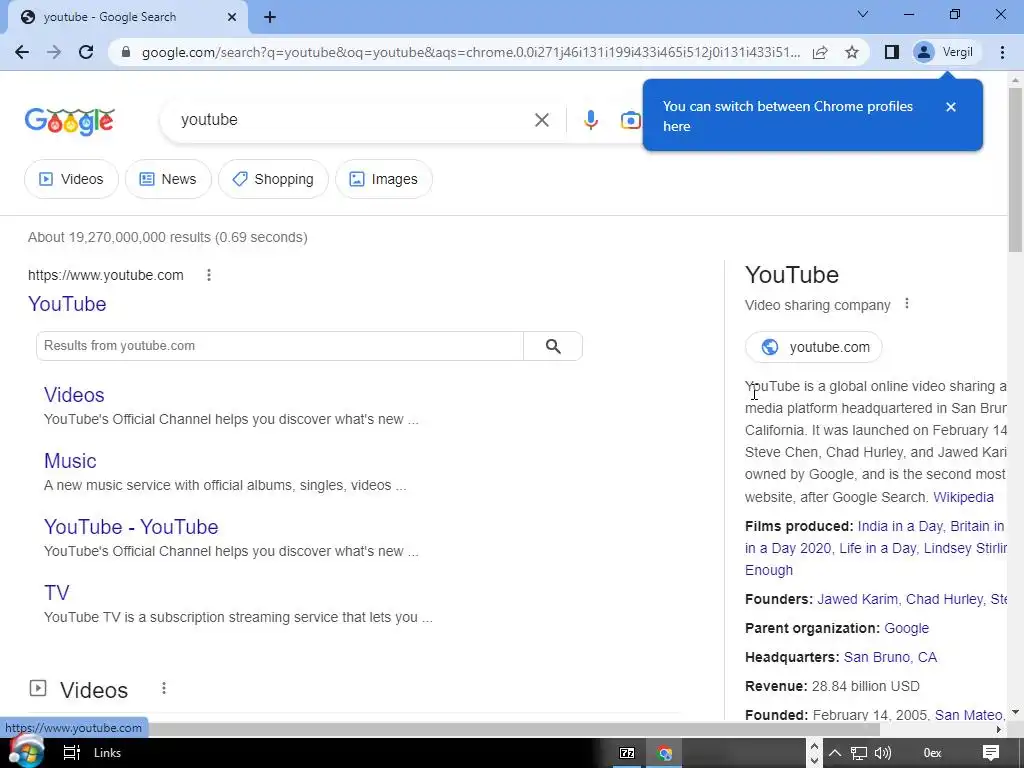This screenshot has width=1024, height=768.
Task: Open the San Mateo founded location link
Action: pyautogui.click(x=968, y=715)
